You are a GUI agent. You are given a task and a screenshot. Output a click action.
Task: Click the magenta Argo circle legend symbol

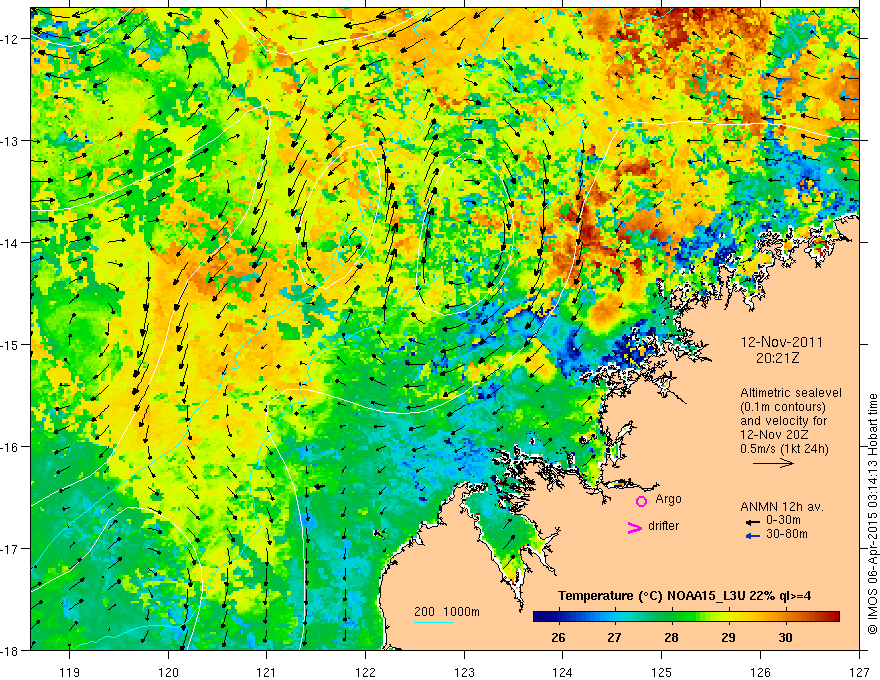click(641, 501)
